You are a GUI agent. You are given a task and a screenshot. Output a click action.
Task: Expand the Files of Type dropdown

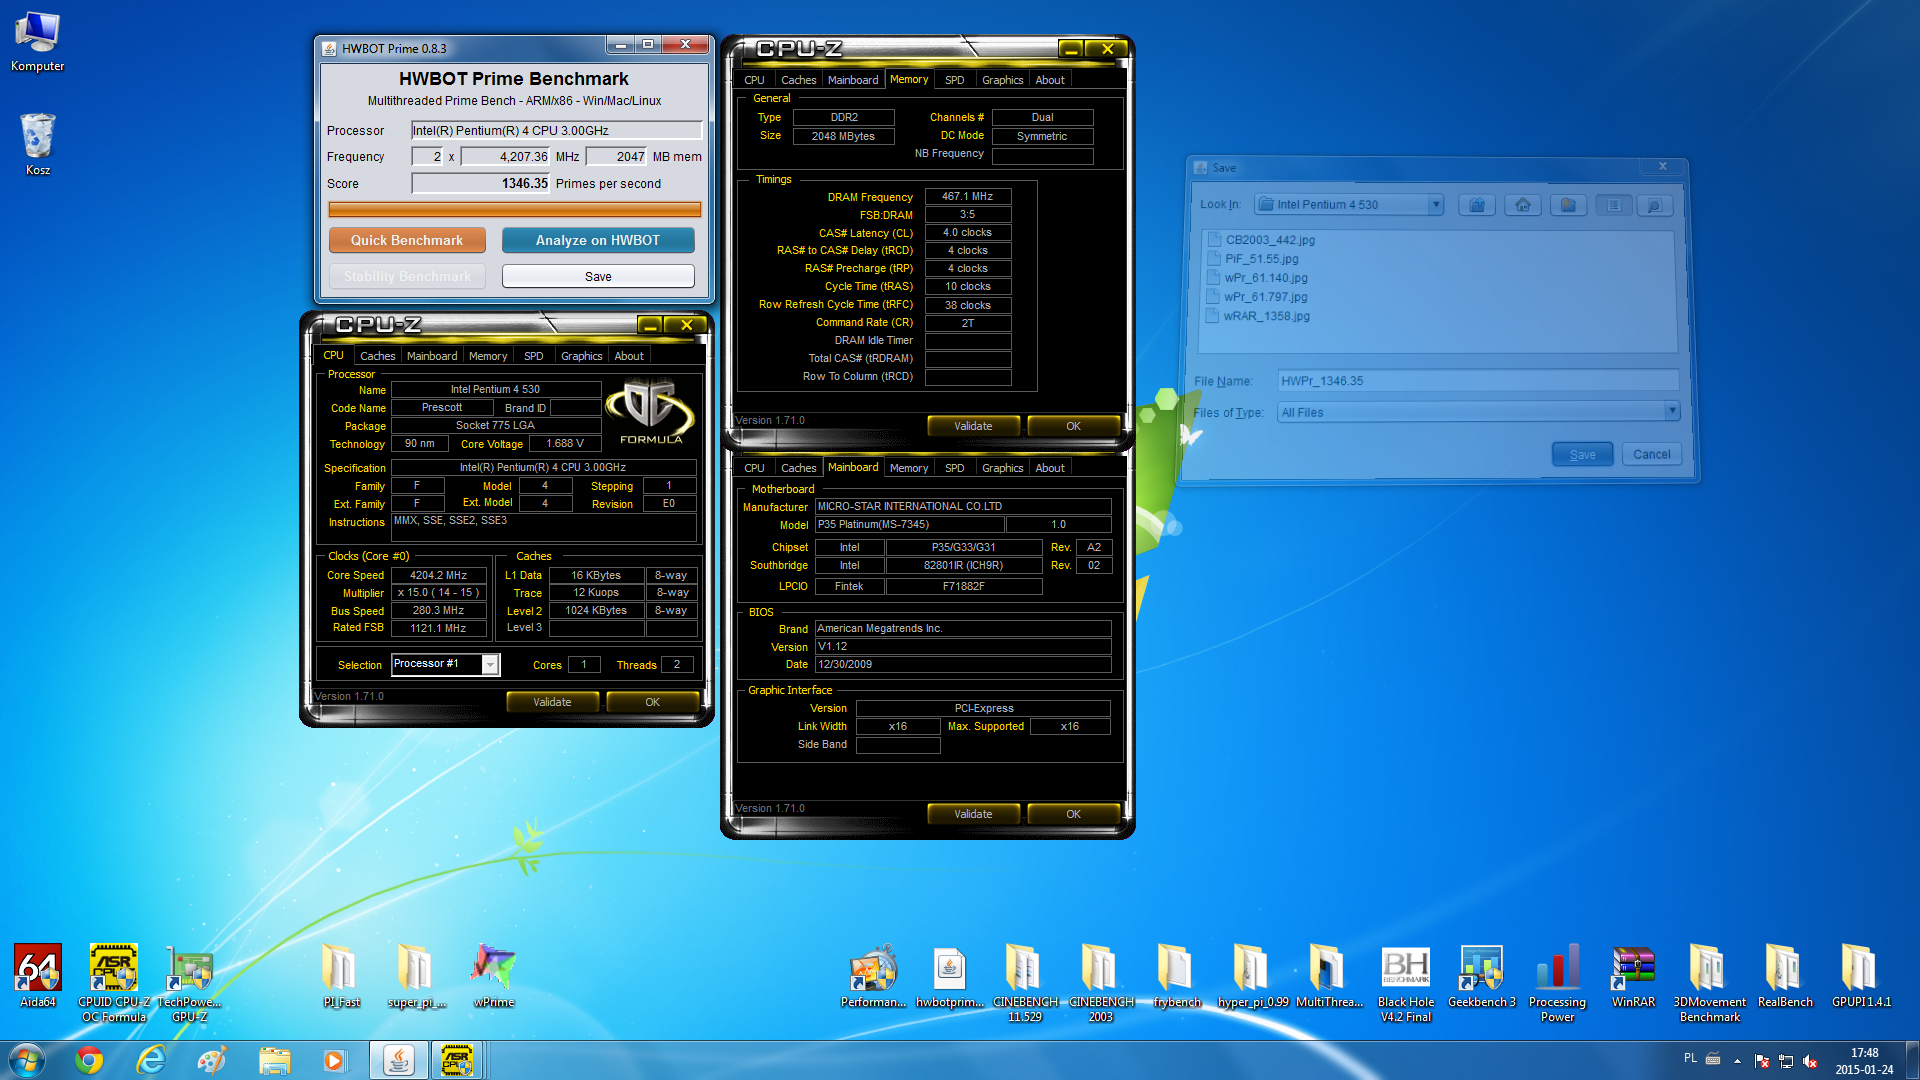pyautogui.click(x=1671, y=412)
